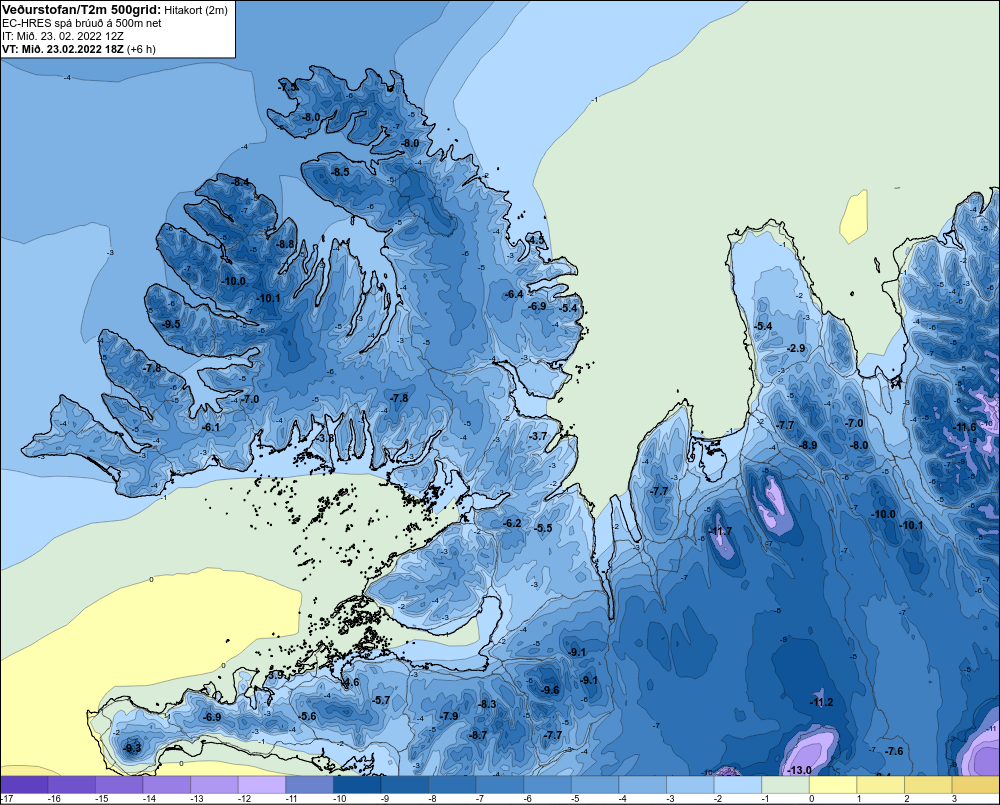Click the 3 label on the color scale
1000x805 pixels.
(954, 799)
